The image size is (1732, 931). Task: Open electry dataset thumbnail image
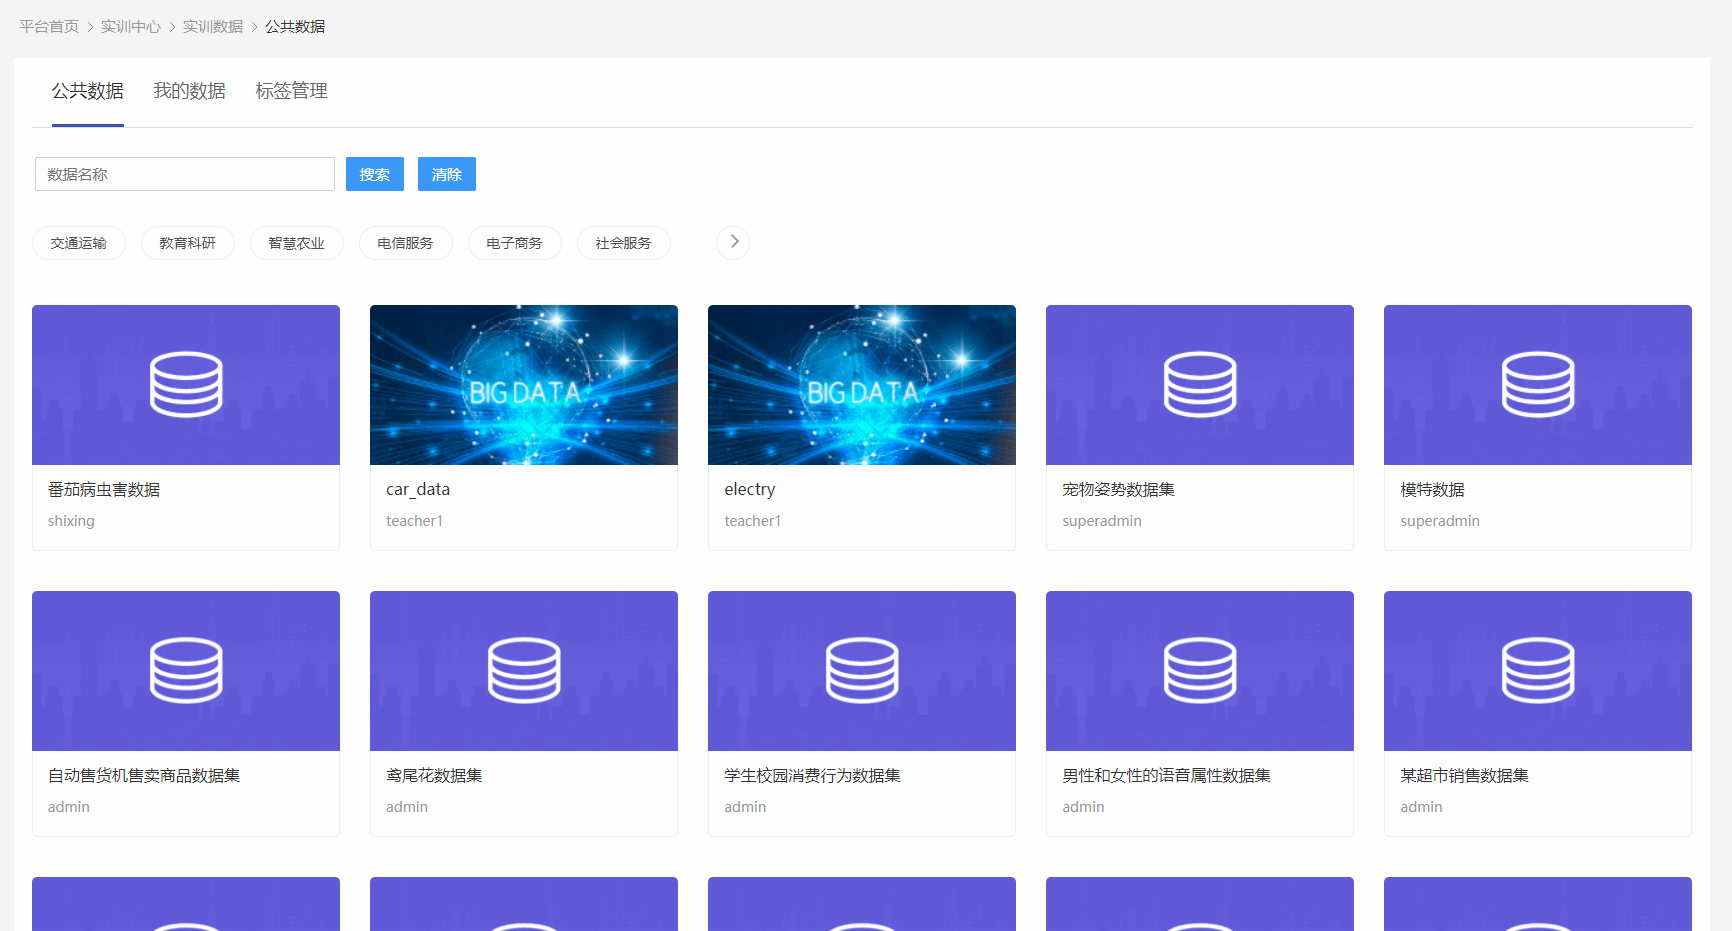(862, 385)
